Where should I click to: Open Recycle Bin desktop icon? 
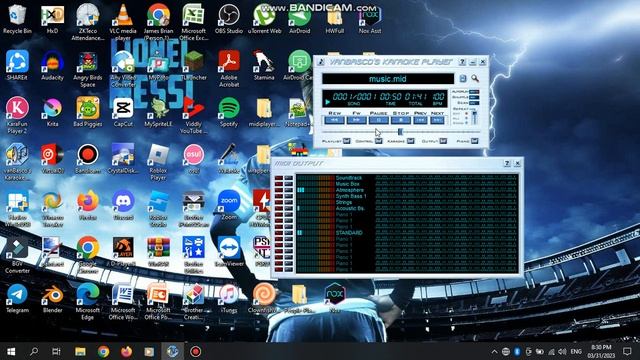pos(17,19)
